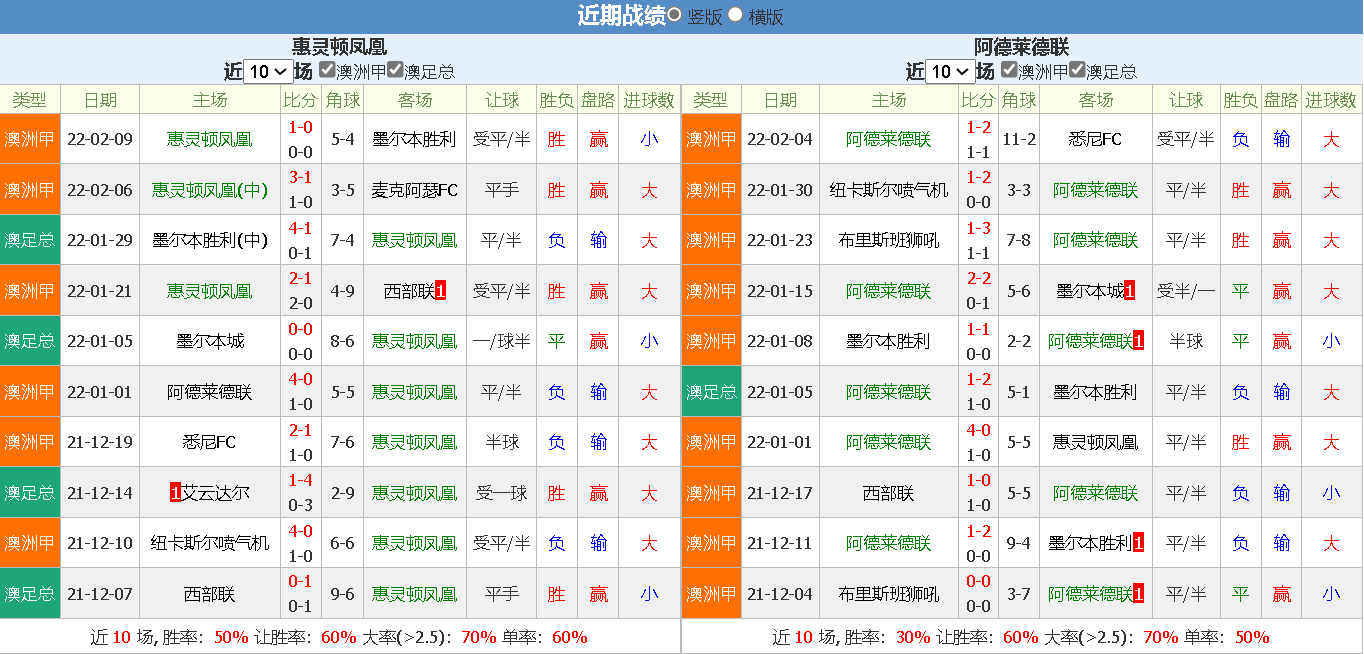The image size is (1364, 654).
Task: Click the 2-2 score in 22-01-15 row
Action: pyautogui.click(x=979, y=278)
